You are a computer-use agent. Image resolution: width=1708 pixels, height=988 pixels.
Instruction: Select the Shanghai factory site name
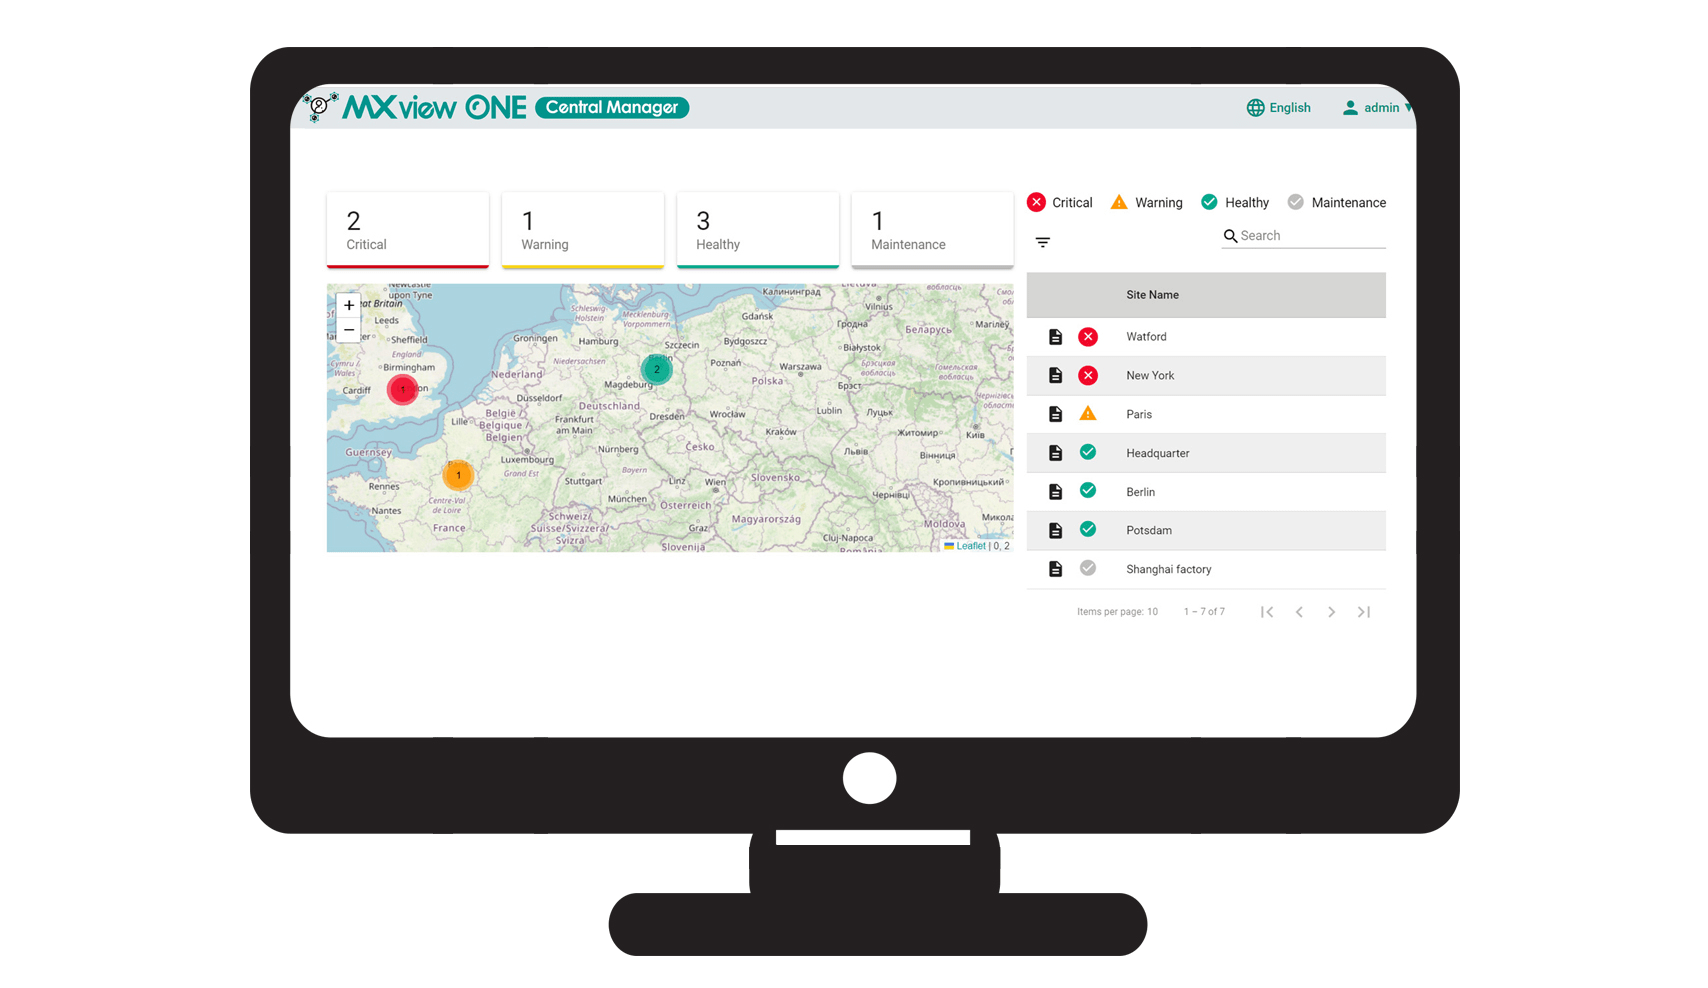point(1169,569)
